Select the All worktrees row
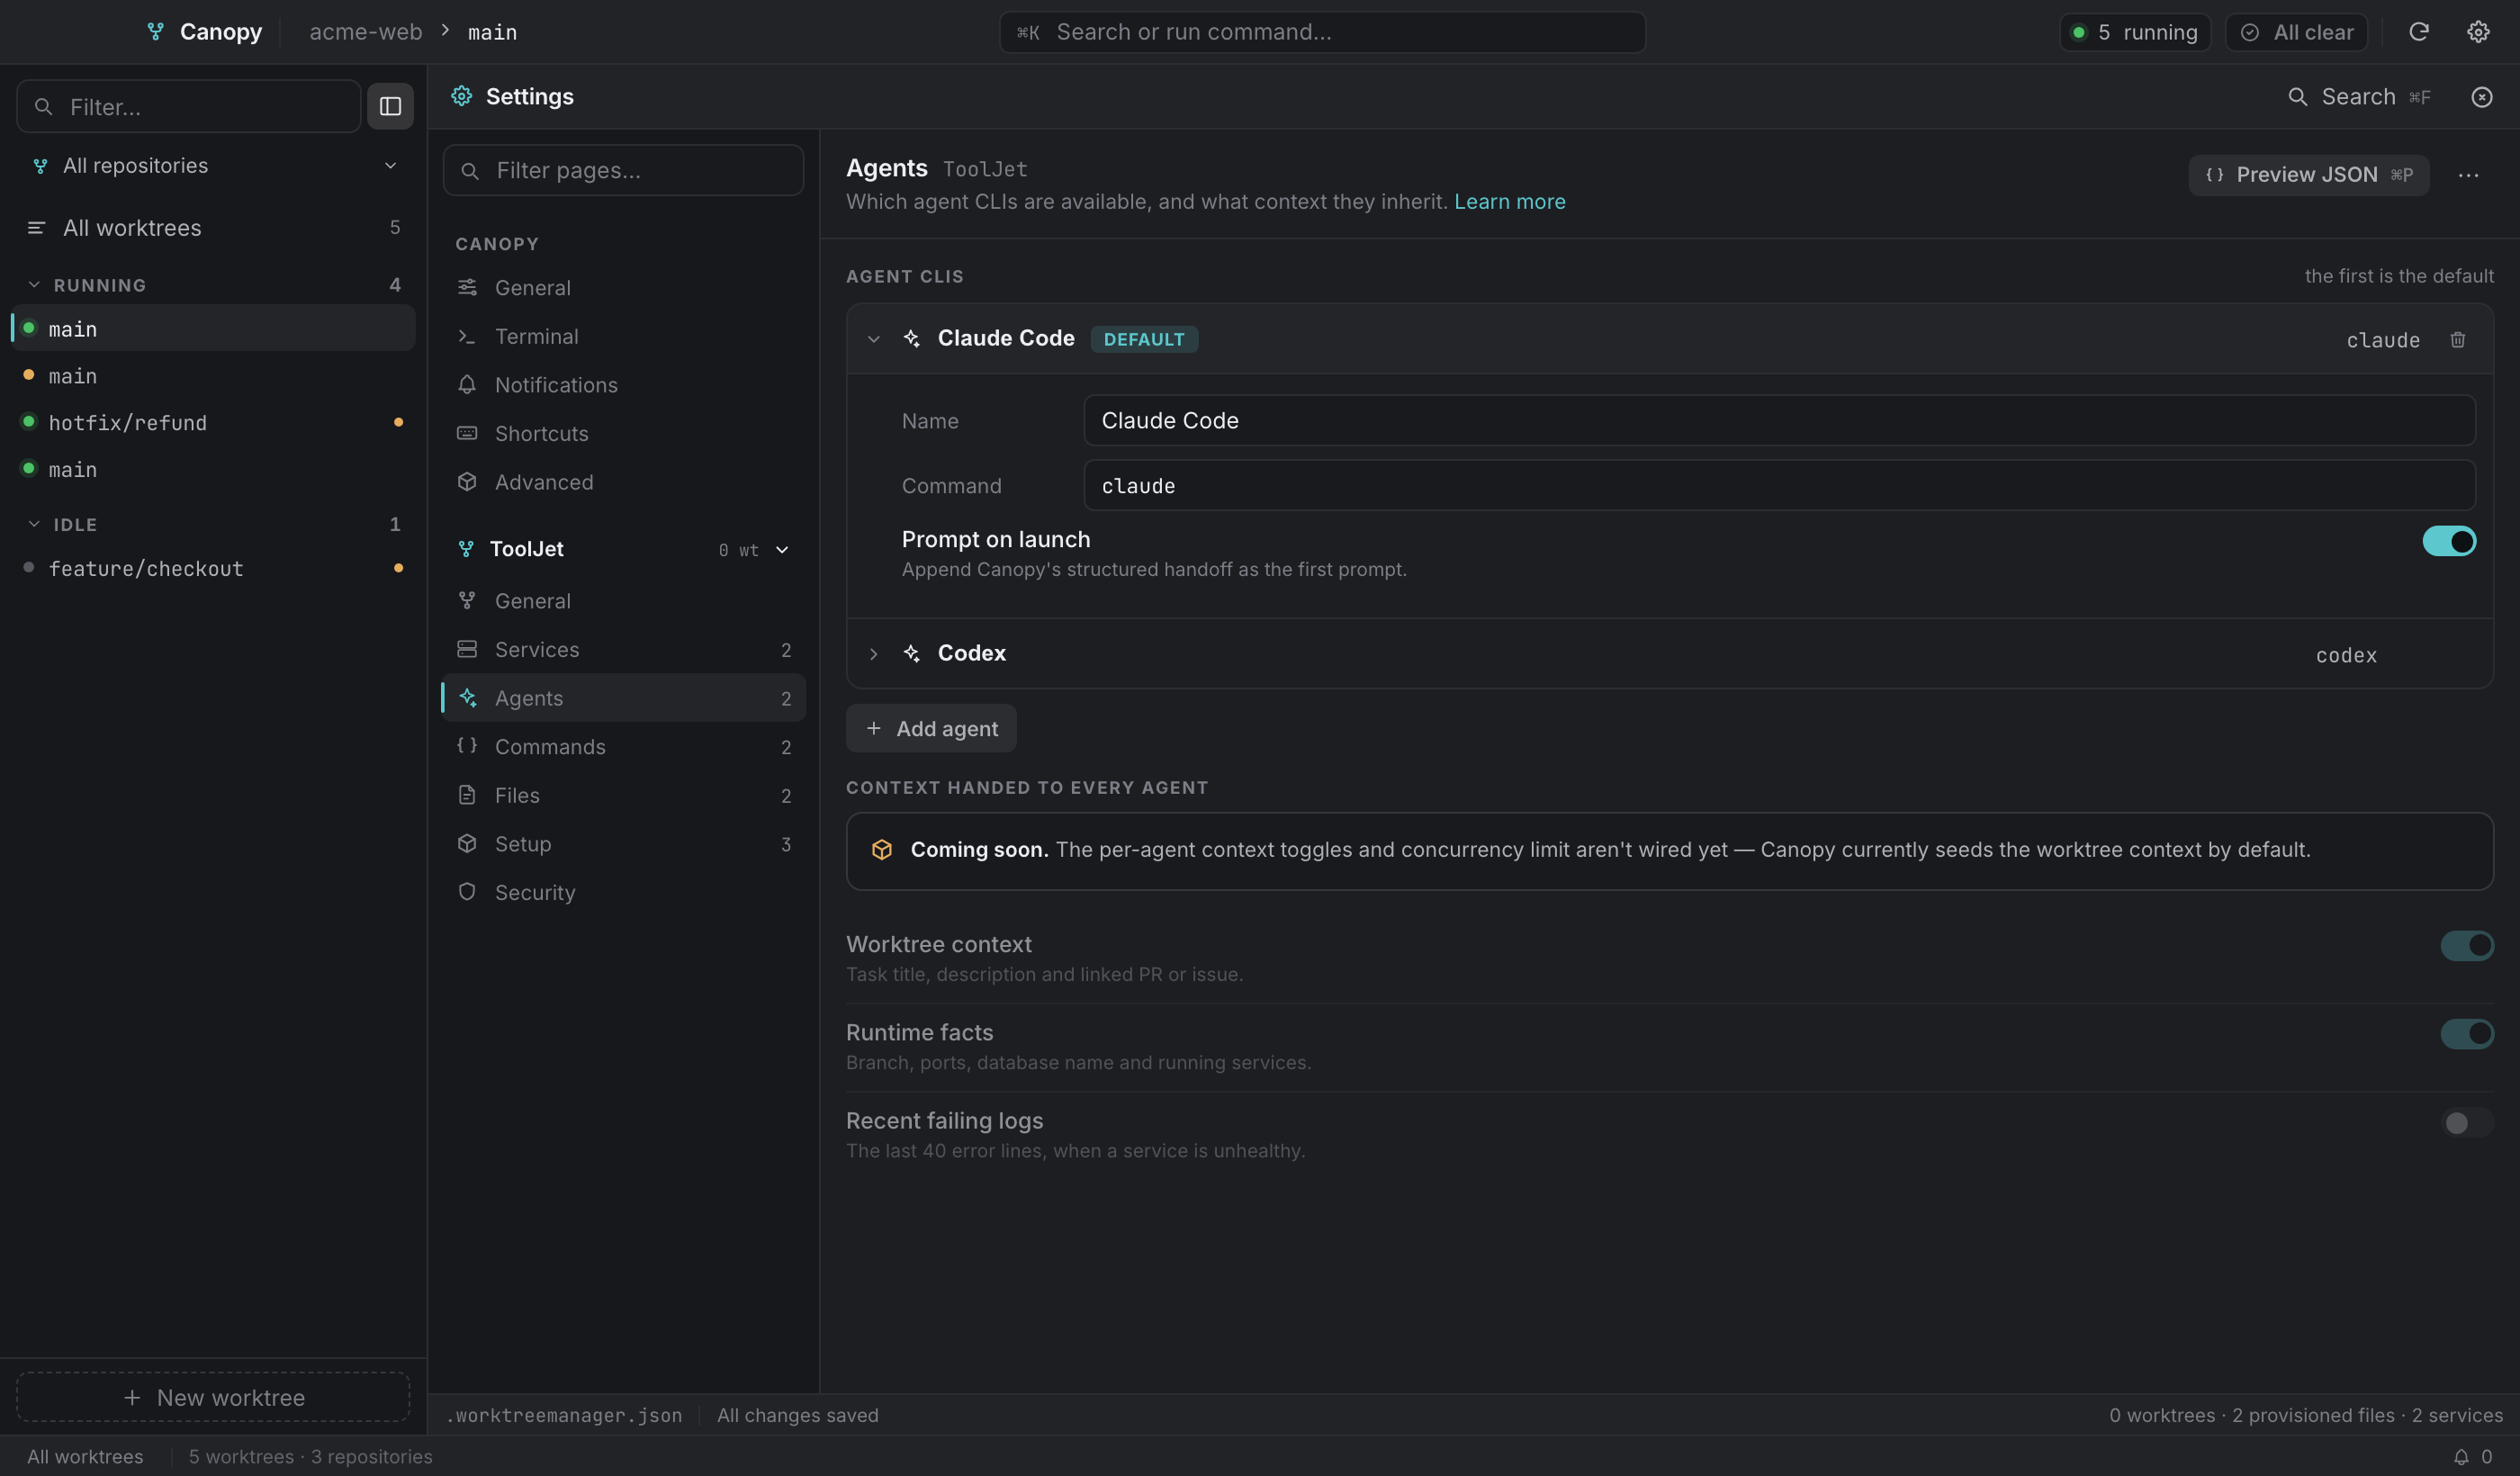2520x1476 pixels. [214, 228]
